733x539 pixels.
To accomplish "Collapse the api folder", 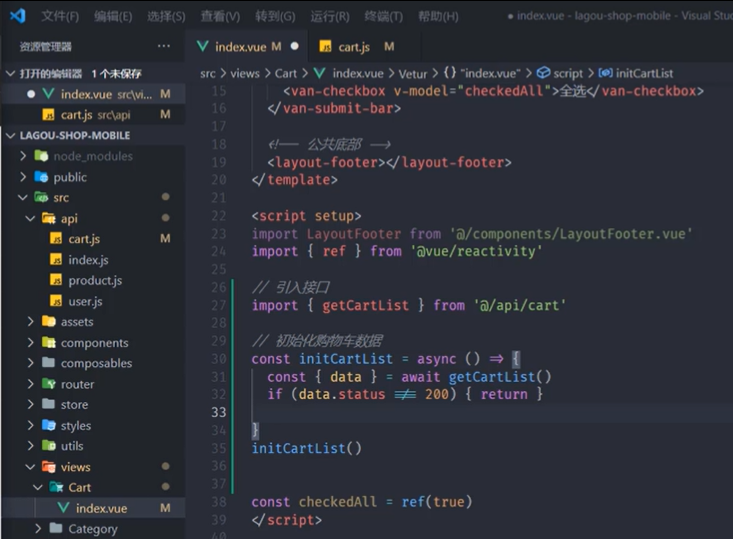I will 93,218.
